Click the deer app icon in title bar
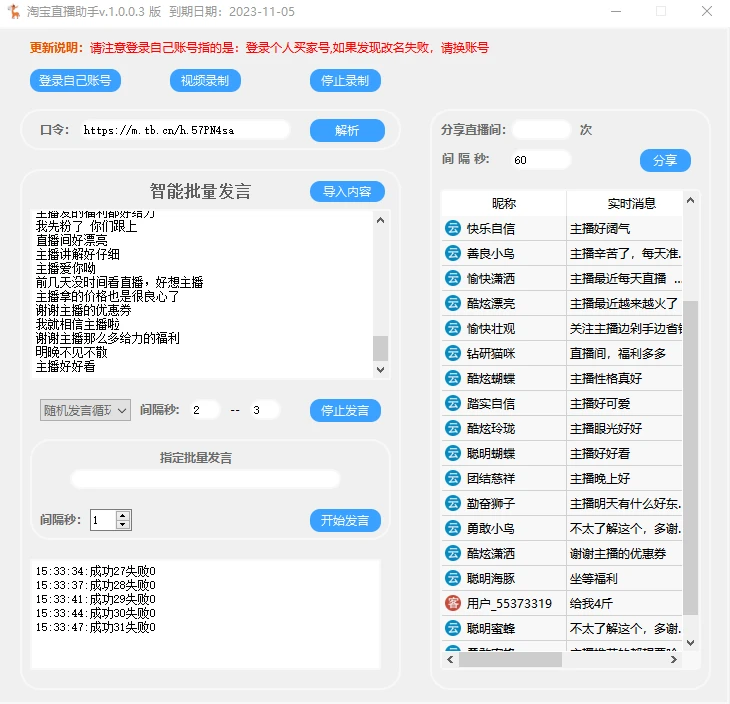730x704 pixels. pyautogui.click(x=14, y=11)
